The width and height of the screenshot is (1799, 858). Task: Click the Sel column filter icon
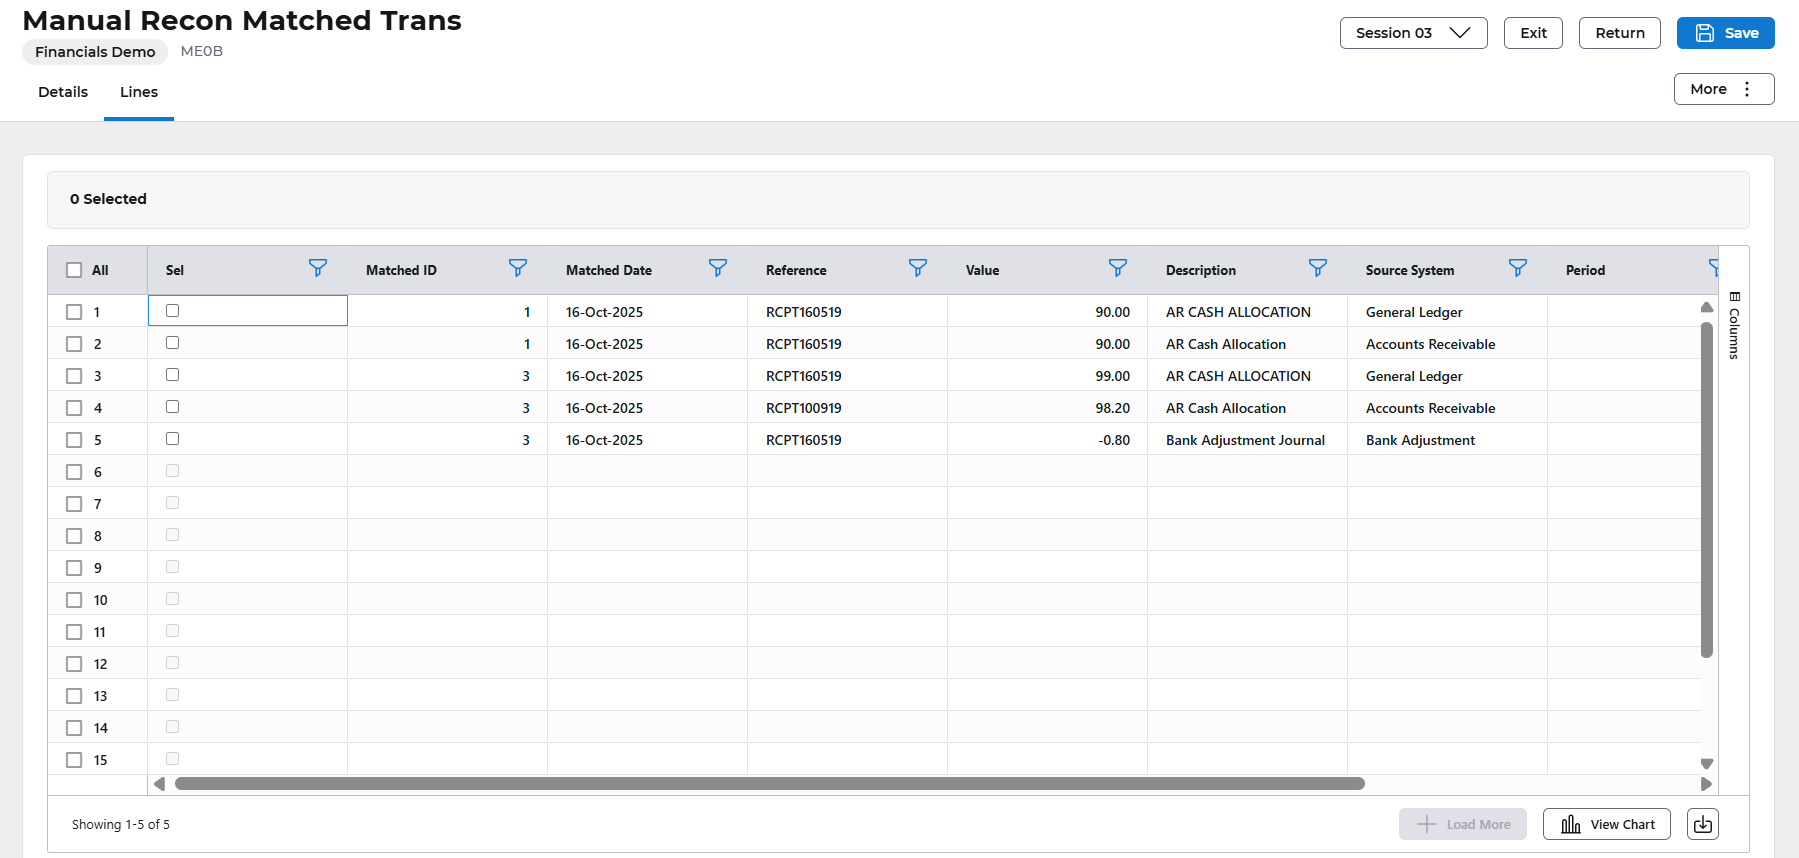[317, 268]
